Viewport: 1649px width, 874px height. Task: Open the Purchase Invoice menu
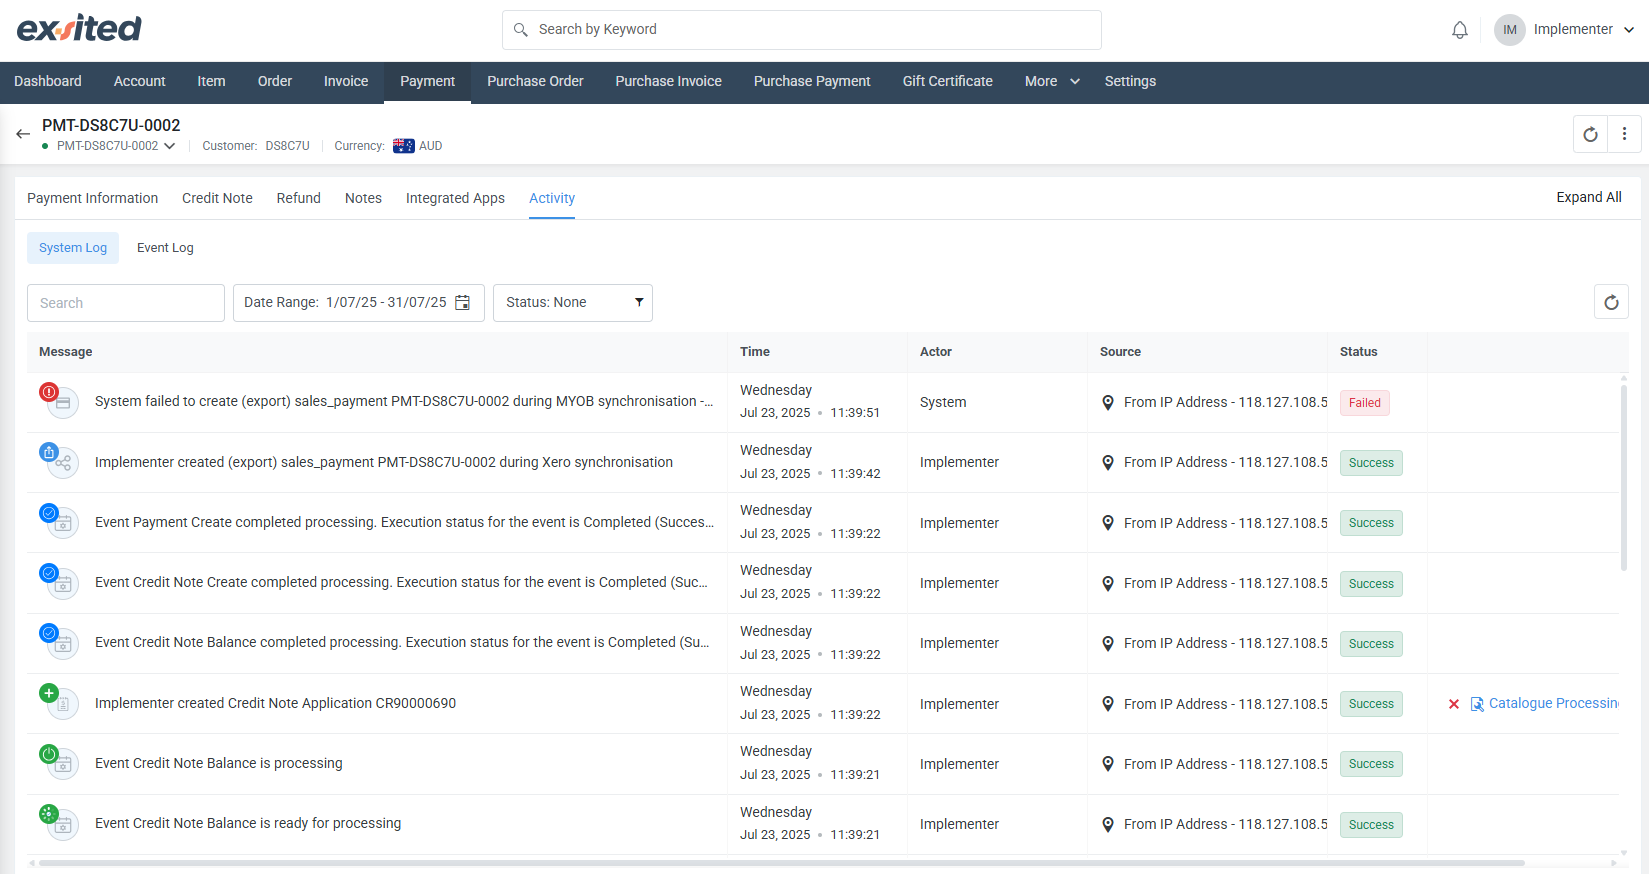668,82
